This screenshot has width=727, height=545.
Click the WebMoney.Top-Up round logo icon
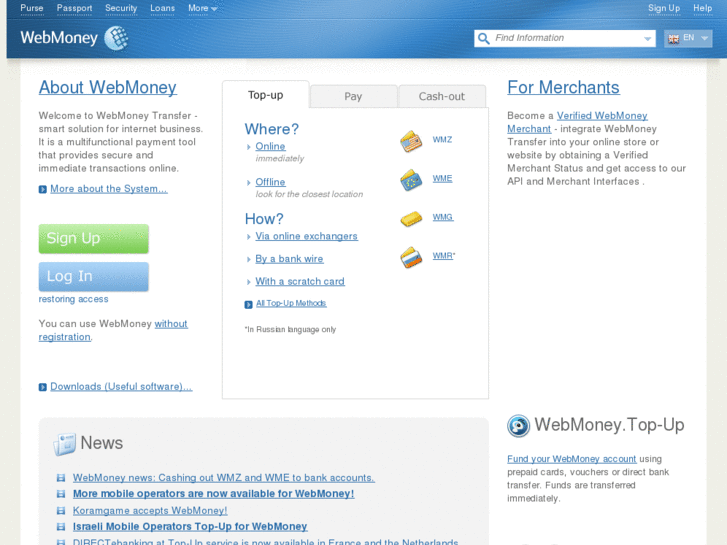tap(518, 426)
